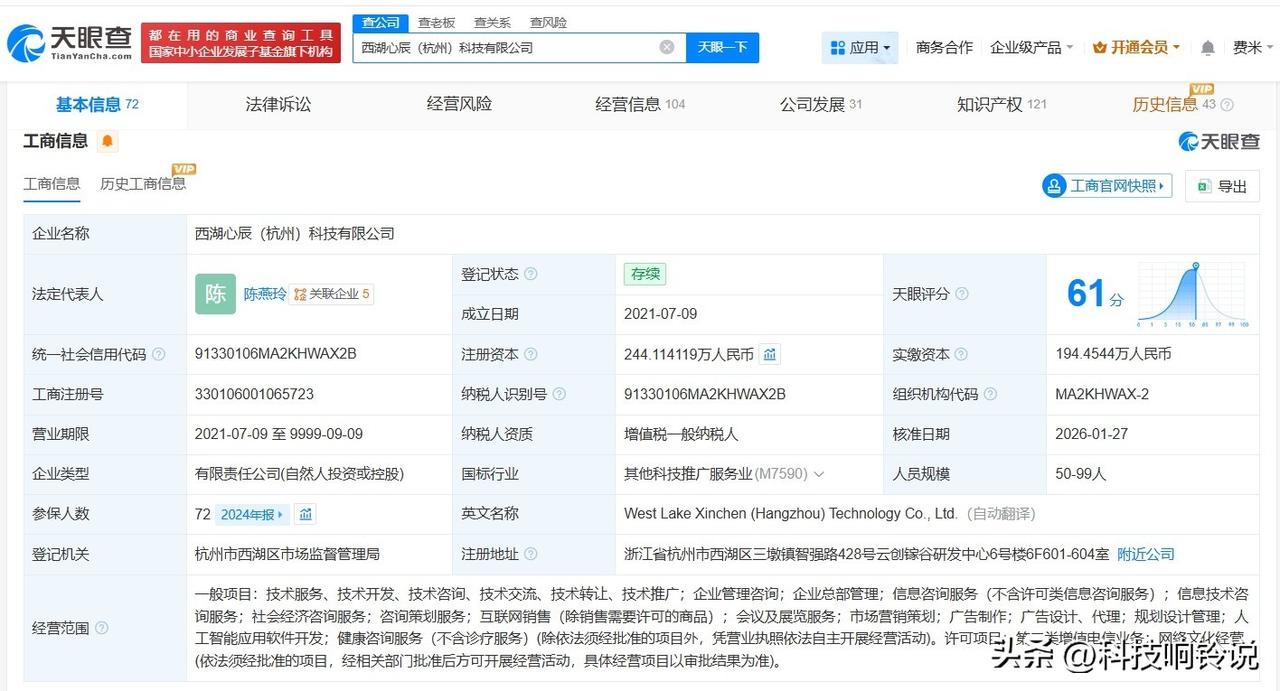Click help icon next to 注册地址
Viewport: 1280px width, 691px height.
530,554
